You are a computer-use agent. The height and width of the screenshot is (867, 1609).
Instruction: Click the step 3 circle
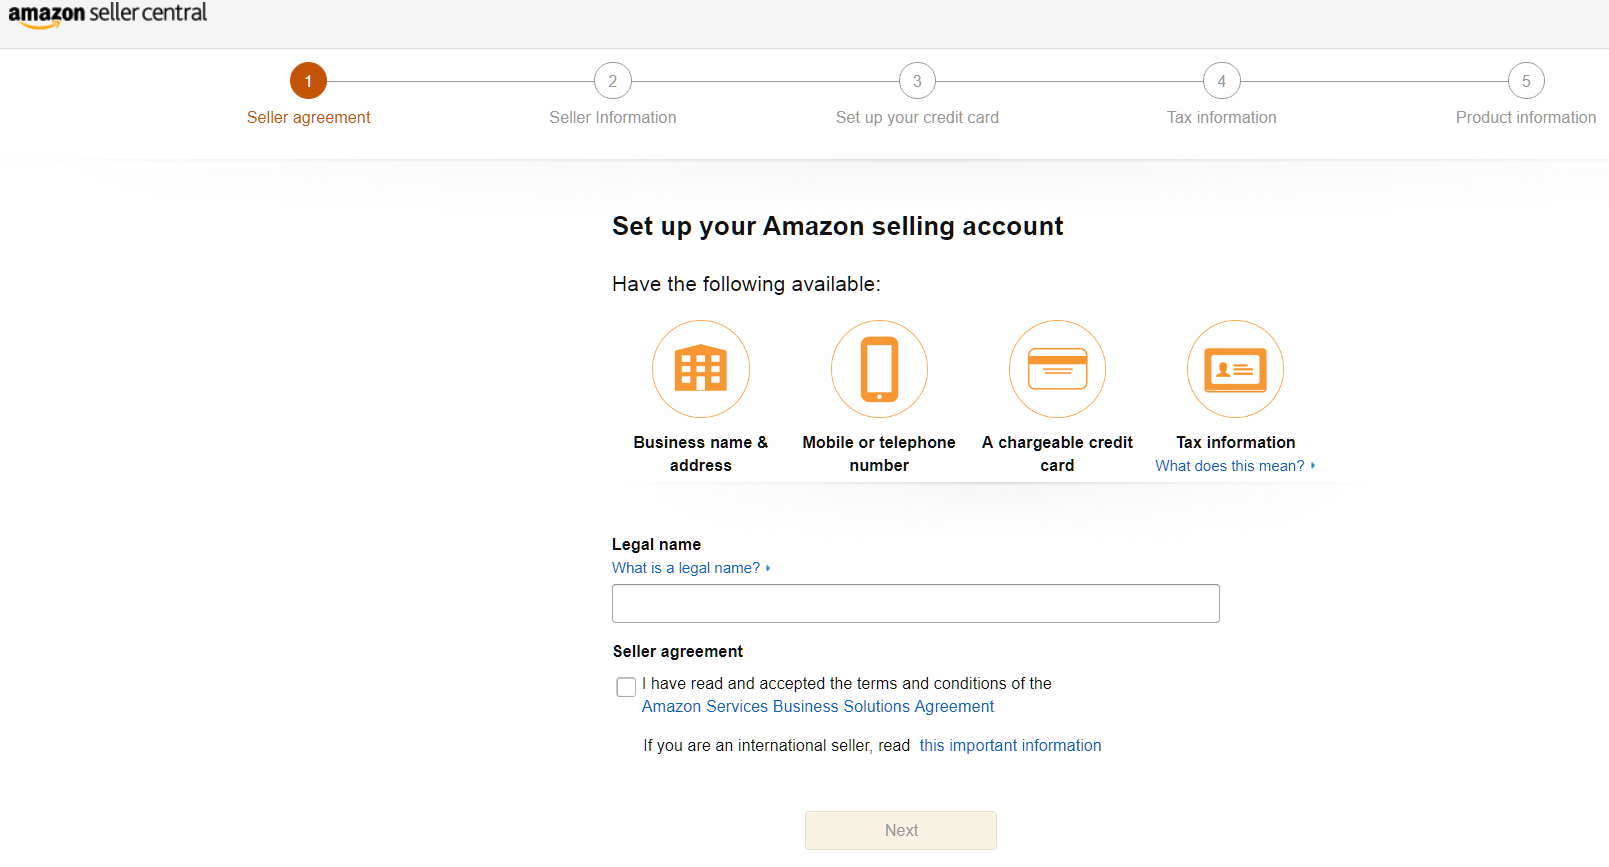point(916,80)
